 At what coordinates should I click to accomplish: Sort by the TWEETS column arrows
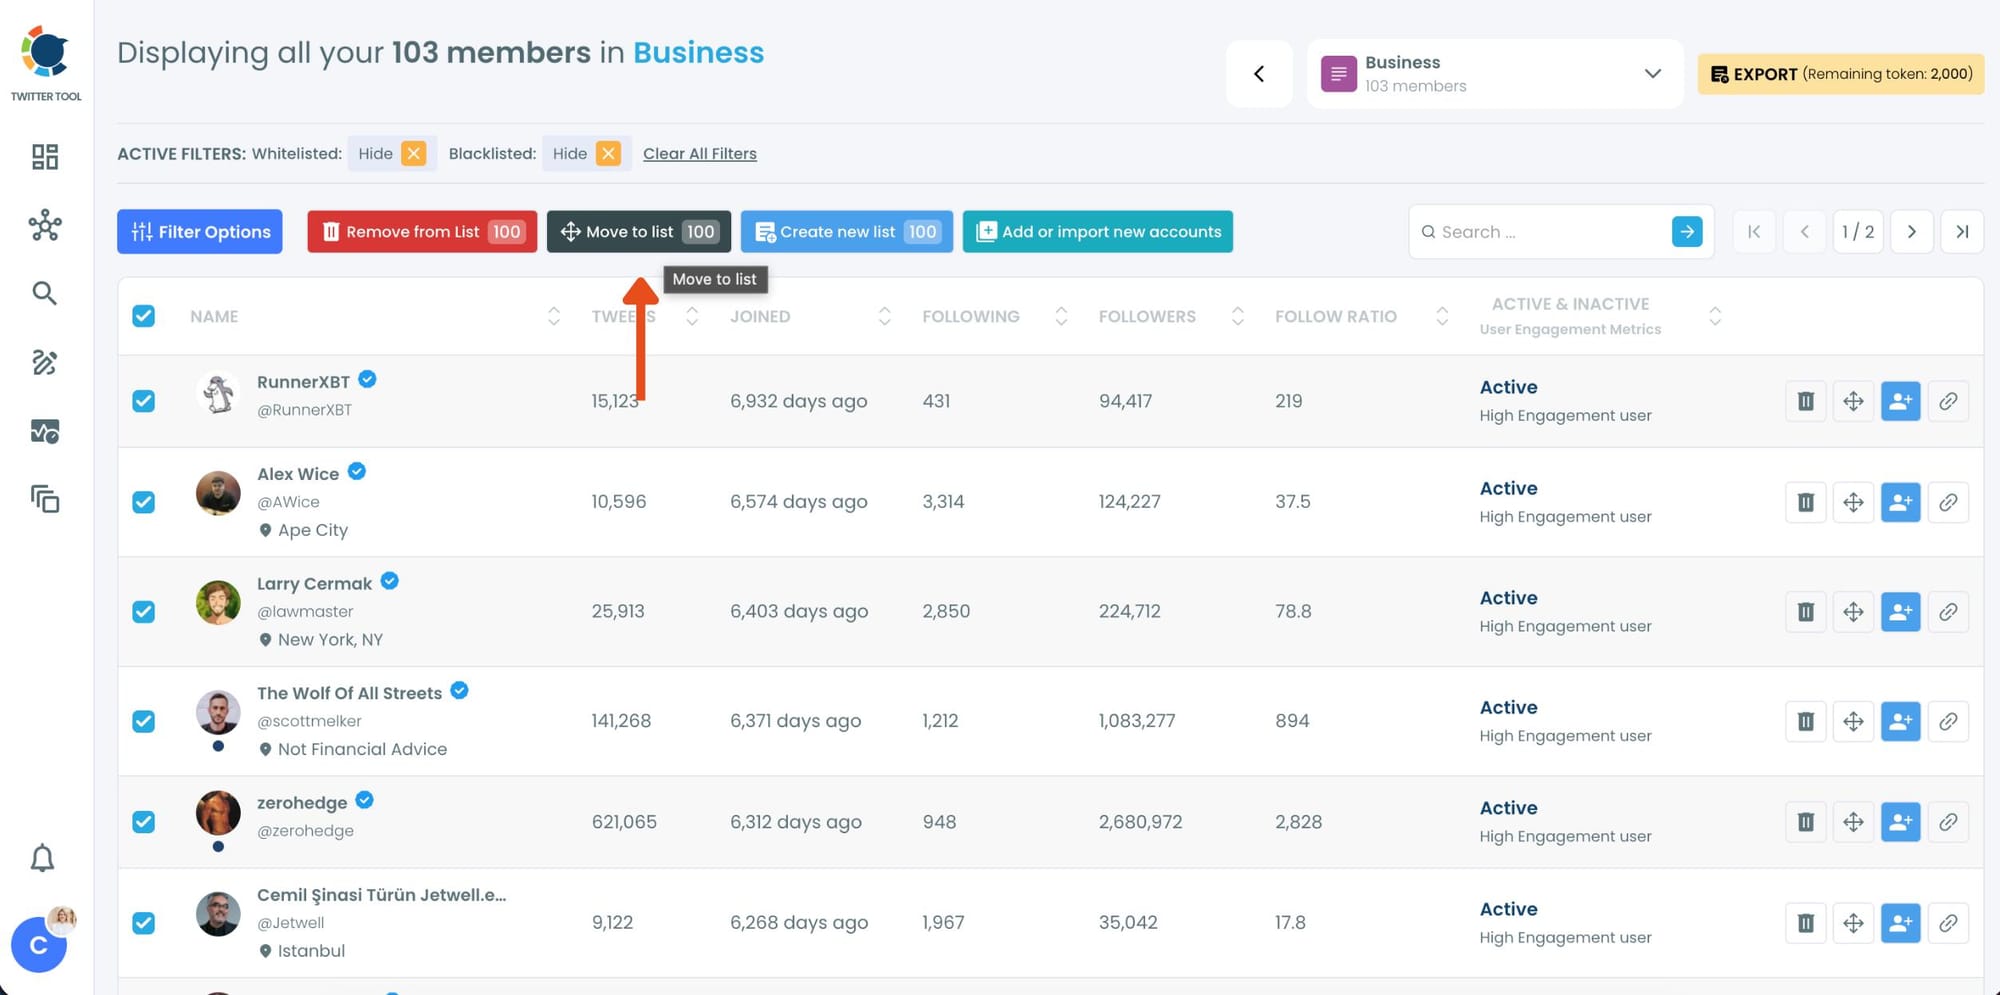click(x=692, y=316)
